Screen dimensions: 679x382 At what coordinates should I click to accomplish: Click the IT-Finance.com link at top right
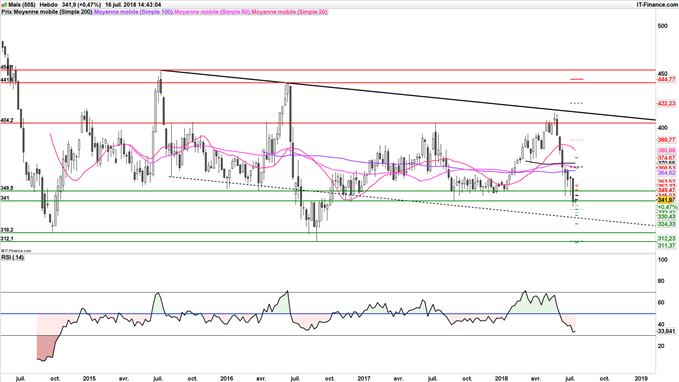click(x=656, y=5)
